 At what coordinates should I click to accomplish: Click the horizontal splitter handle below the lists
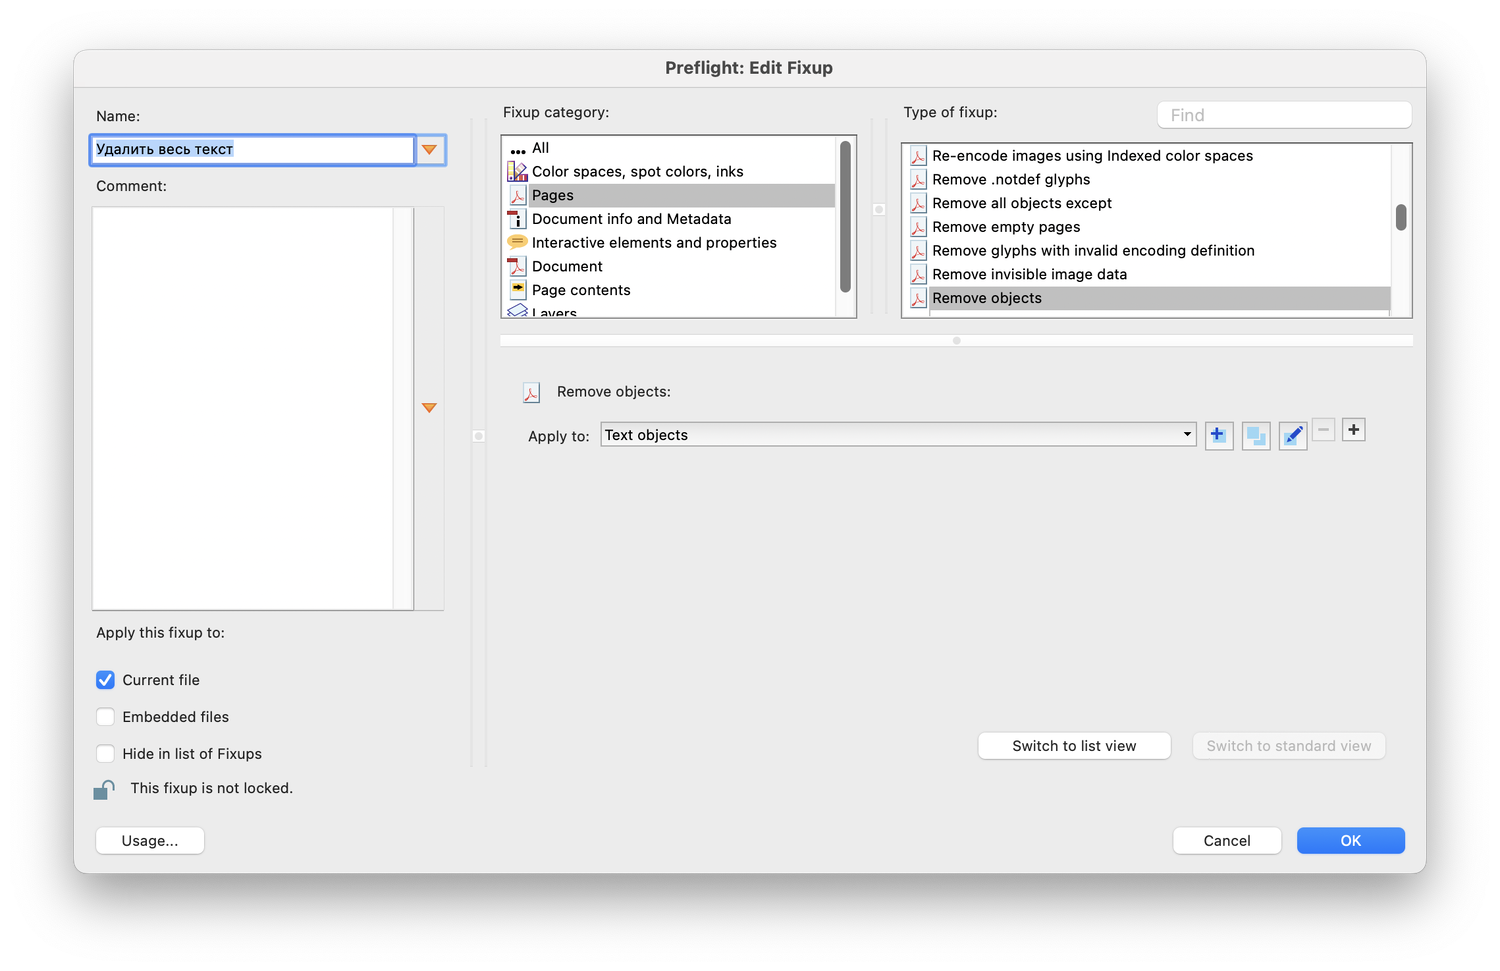957,341
